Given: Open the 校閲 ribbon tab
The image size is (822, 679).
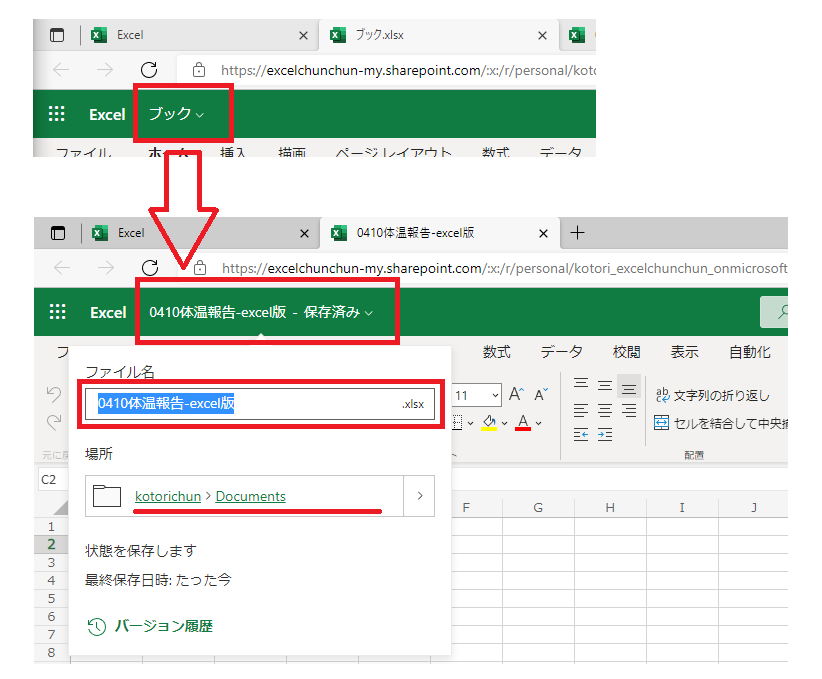Looking at the screenshot, I should [626, 352].
